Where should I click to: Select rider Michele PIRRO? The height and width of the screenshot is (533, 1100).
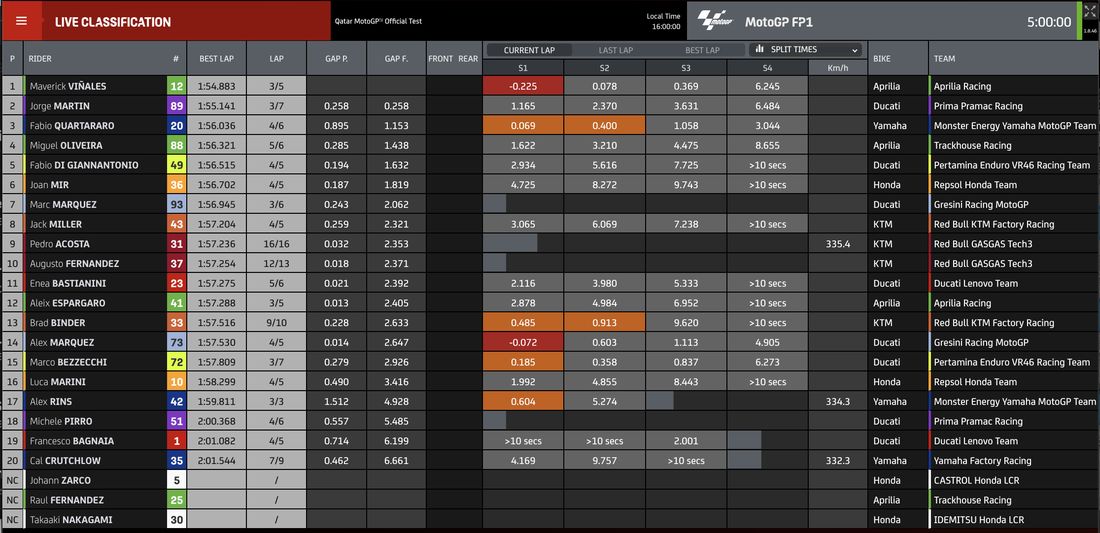point(60,421)
